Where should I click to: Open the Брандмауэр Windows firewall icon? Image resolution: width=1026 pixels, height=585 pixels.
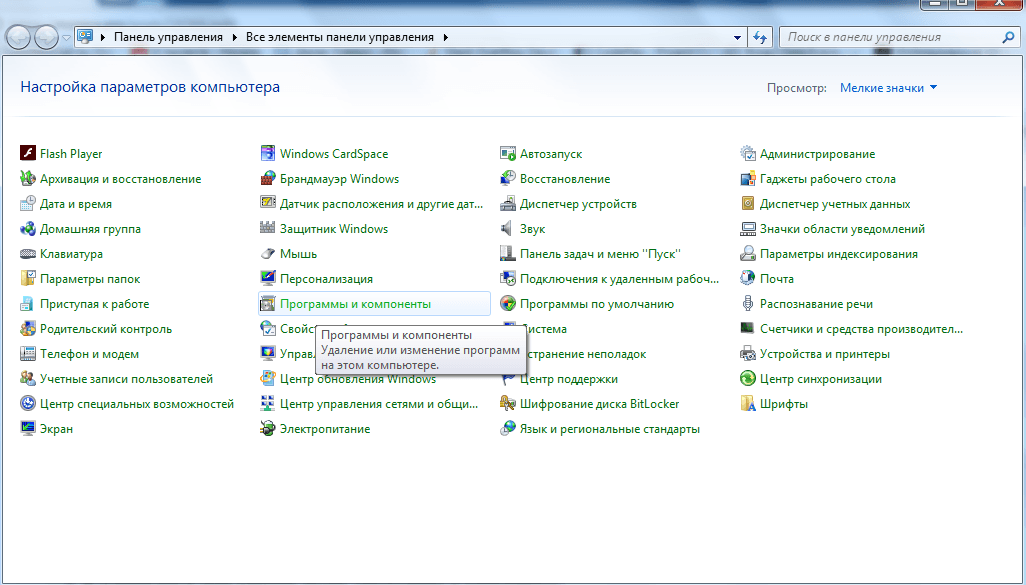click(268, 179)
